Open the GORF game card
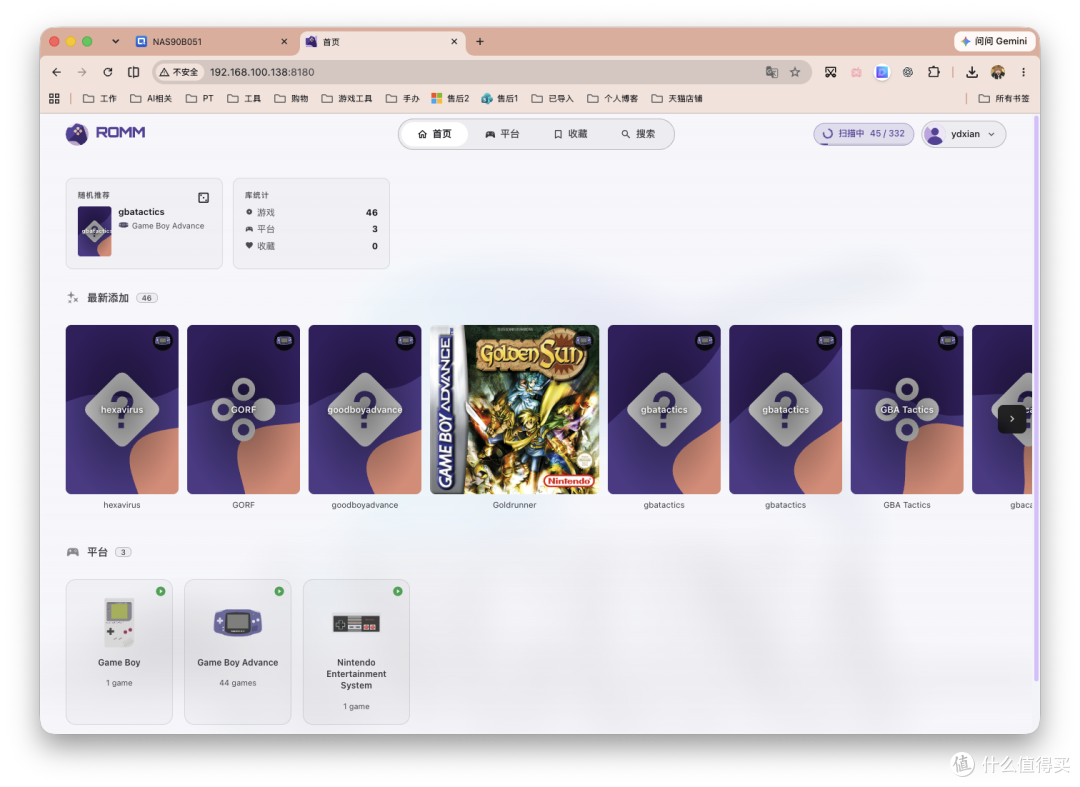The width and height of the screenshot is (1080, 787). 243,409
